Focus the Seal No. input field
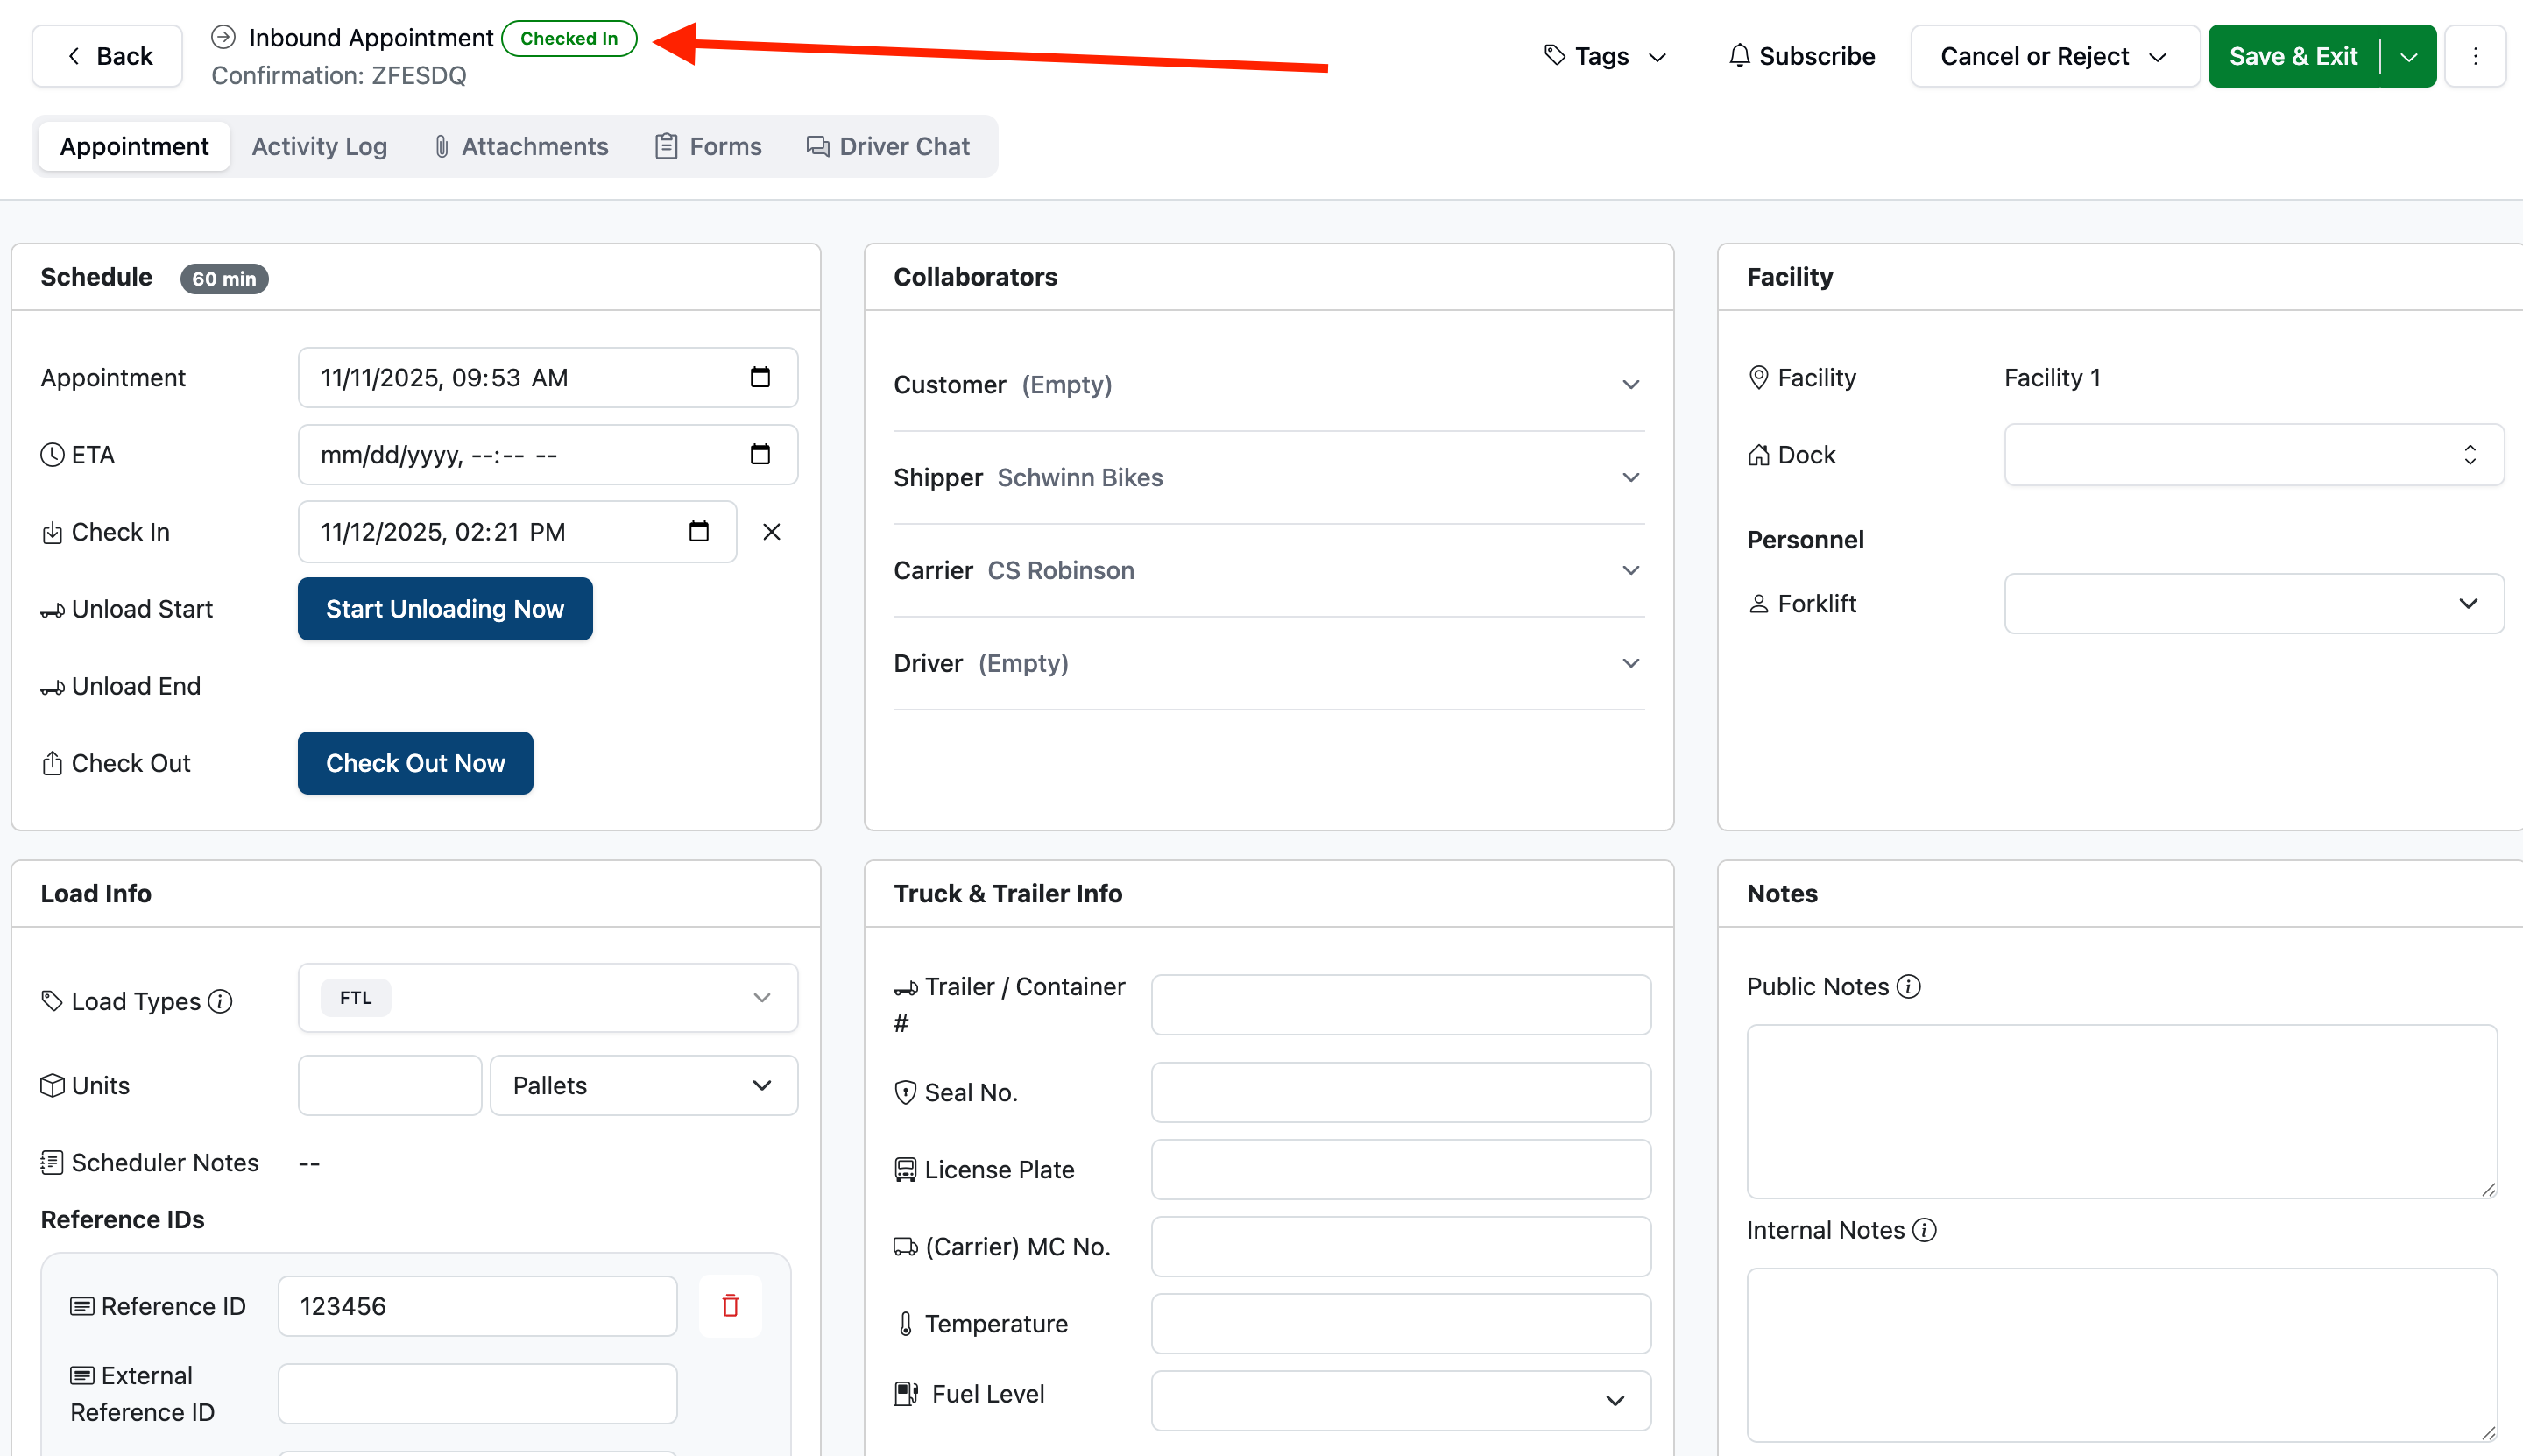 click(x=1401, y=1092)
